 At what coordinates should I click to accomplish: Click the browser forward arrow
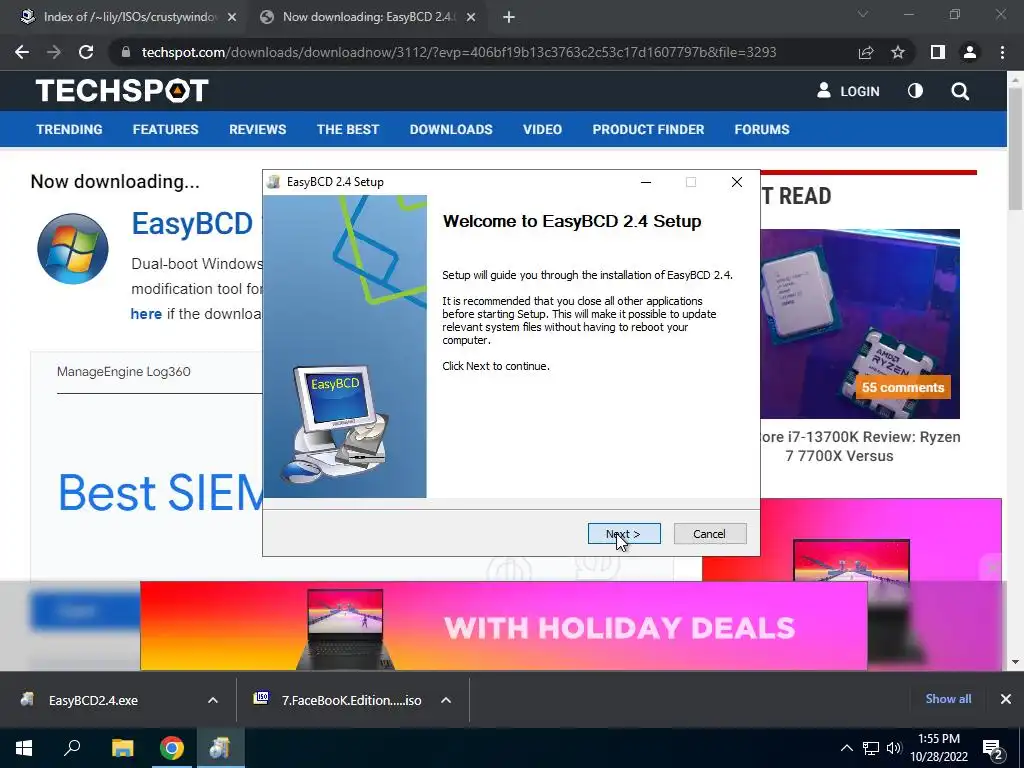[x=54, y=52]
